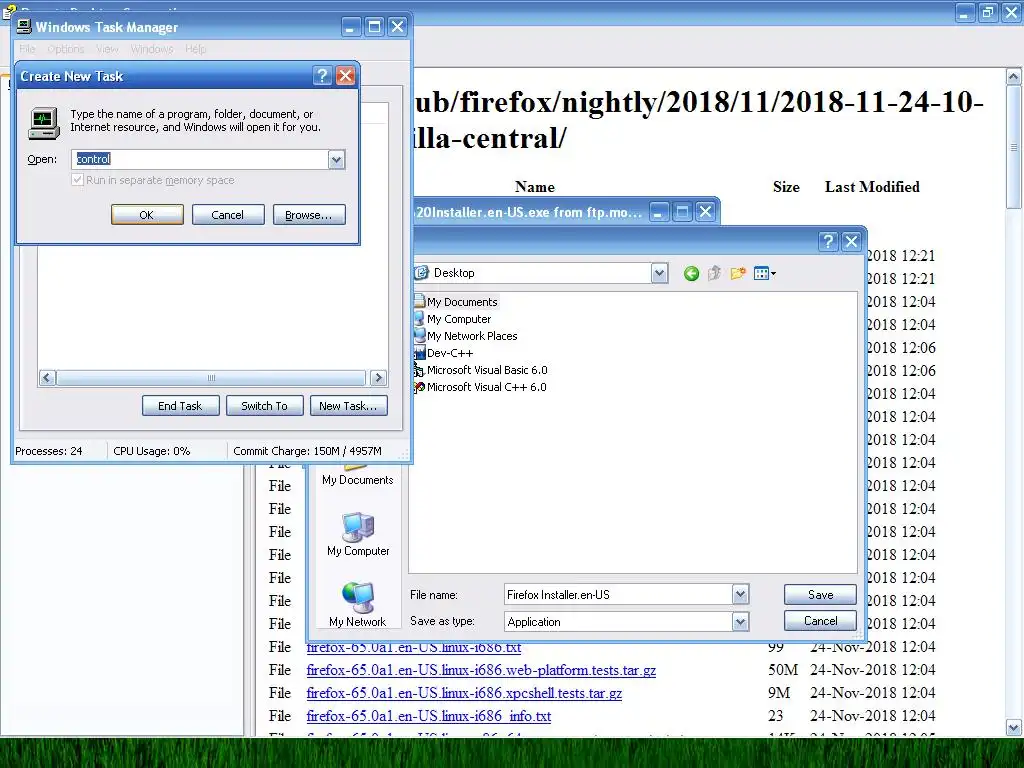Expand the Save as type dropdown

coord(740,622)
